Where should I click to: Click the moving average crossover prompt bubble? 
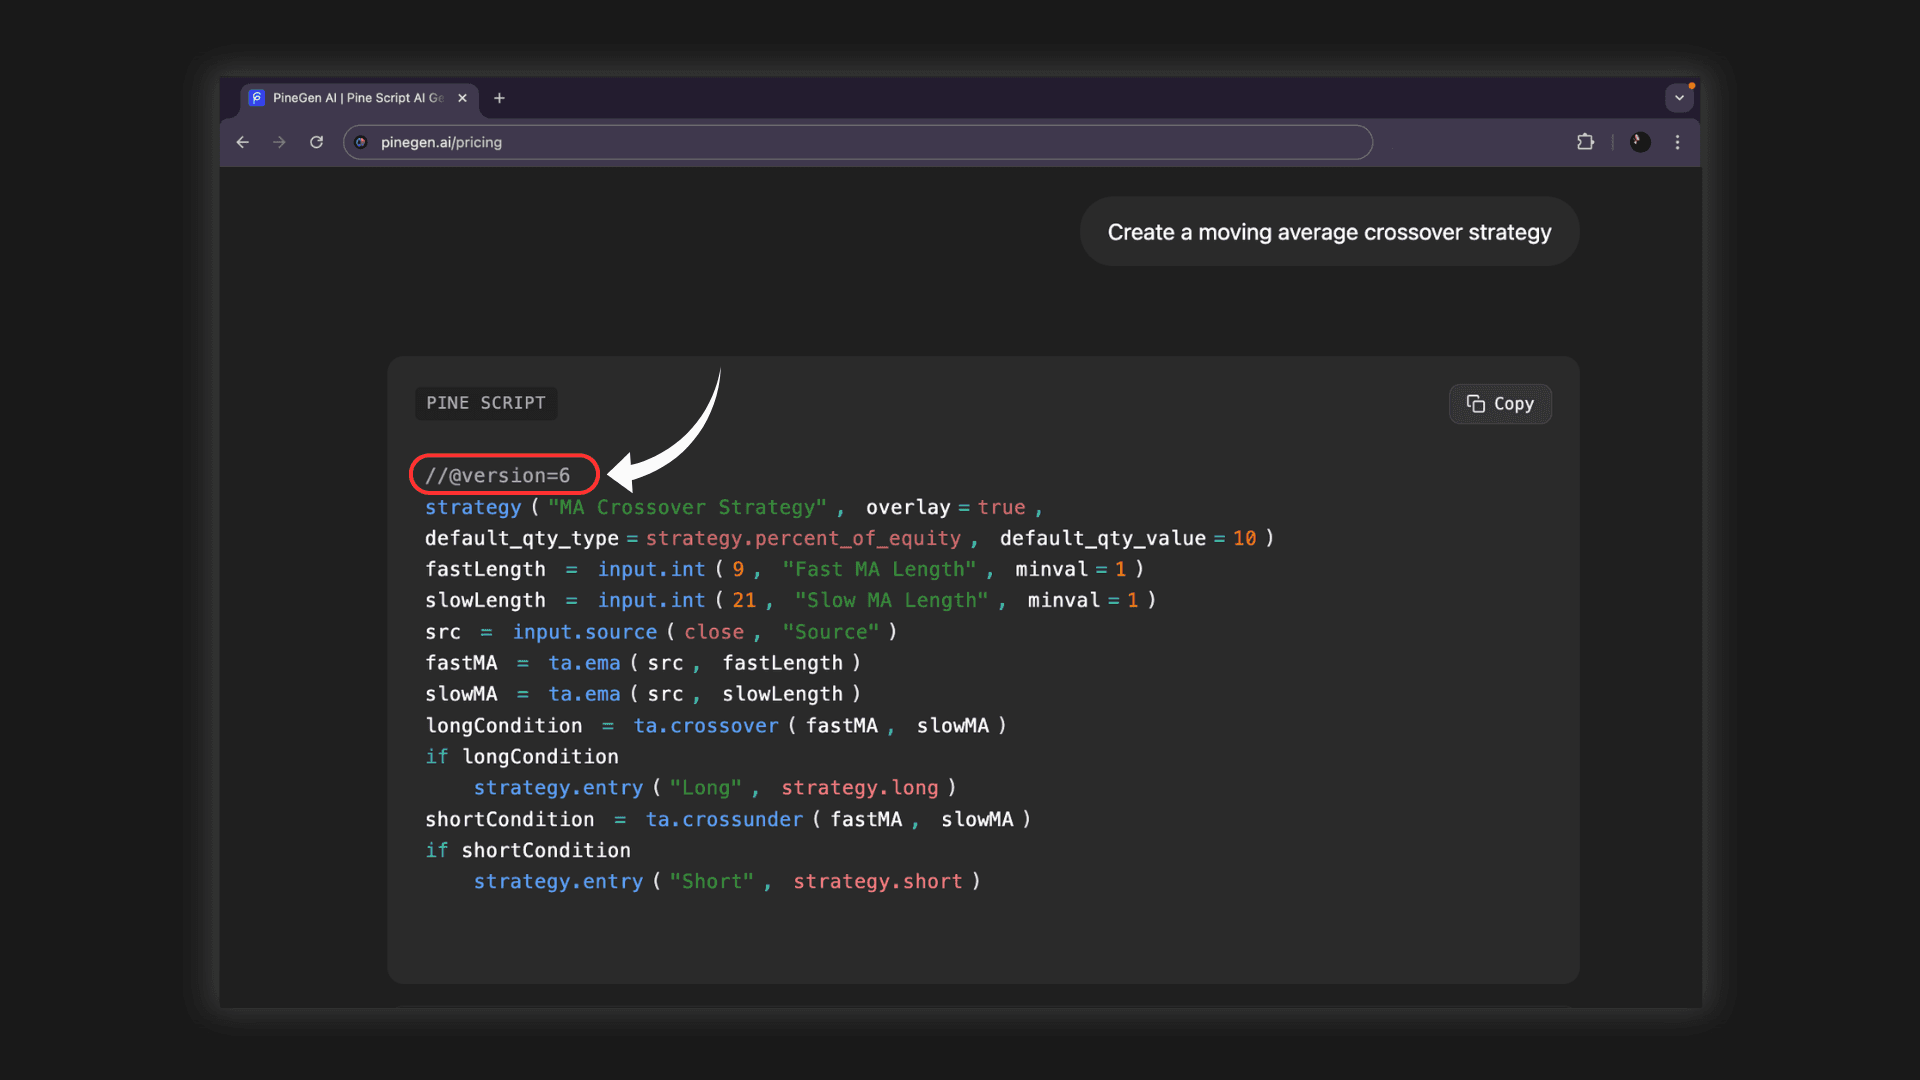pyautogui.click(x=1328, y=232)
